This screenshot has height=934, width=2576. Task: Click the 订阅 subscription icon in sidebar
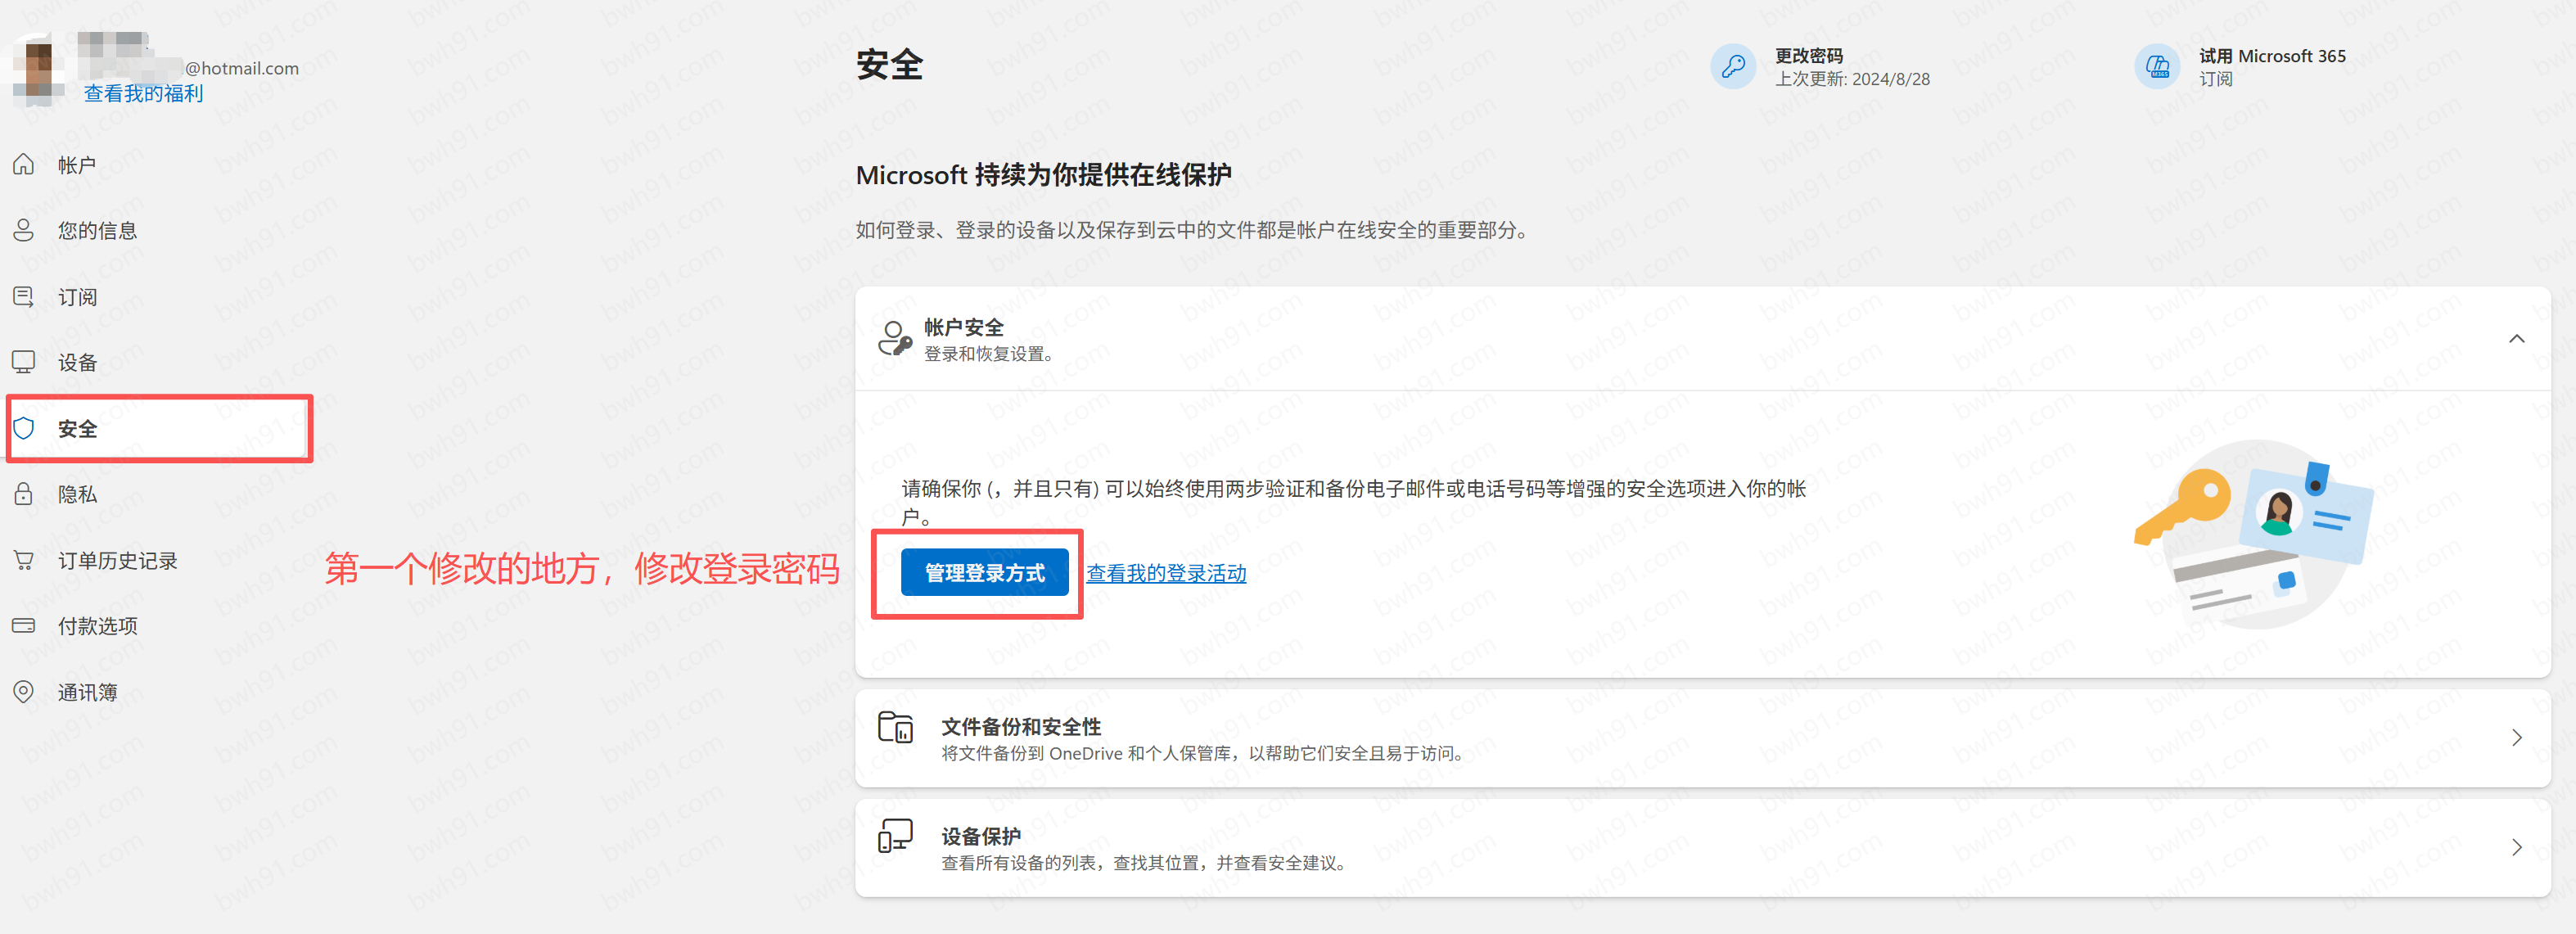(23, 297)
